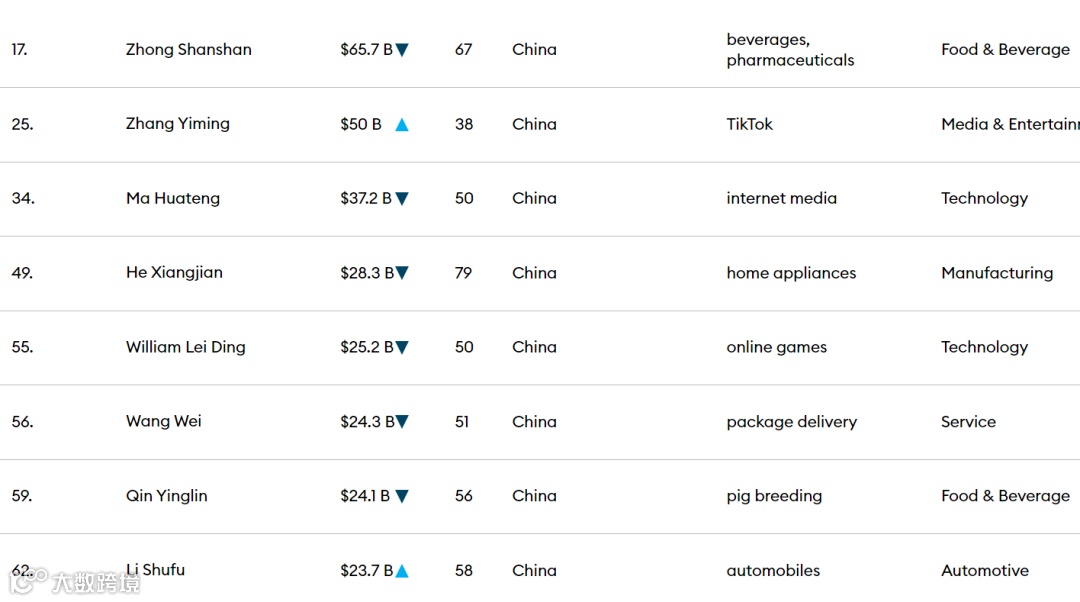1080x602 pixels.
Task: Open Zhong Shanshan's profile name
Action: coord(189,49)
